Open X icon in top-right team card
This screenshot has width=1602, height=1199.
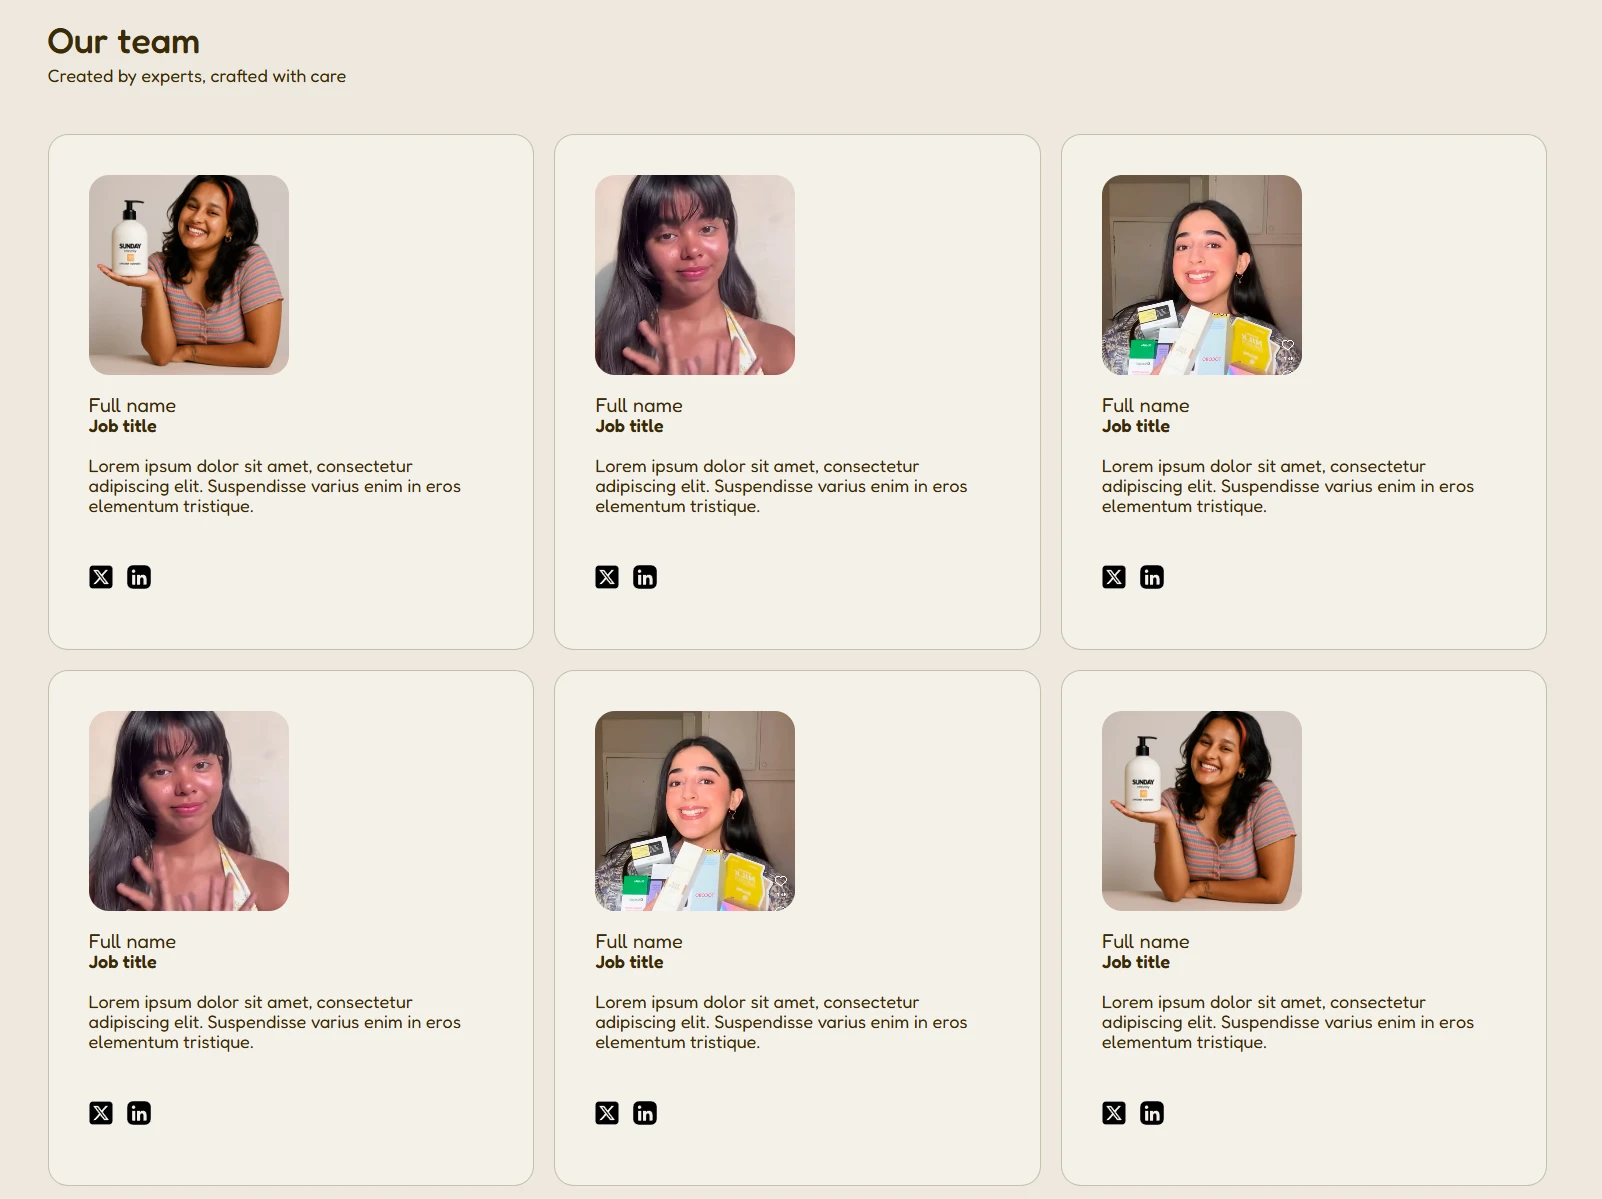1114,577
